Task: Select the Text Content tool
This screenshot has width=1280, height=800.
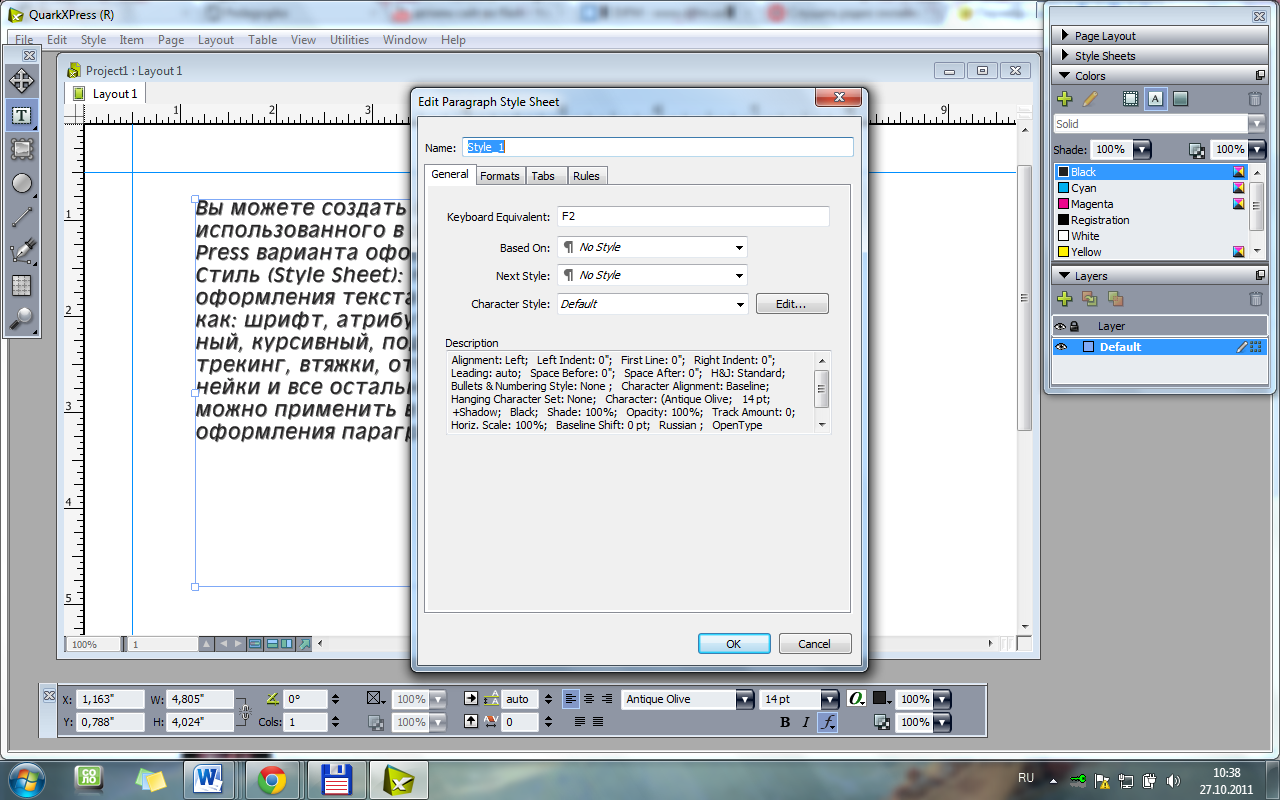Action: (21, 115)
